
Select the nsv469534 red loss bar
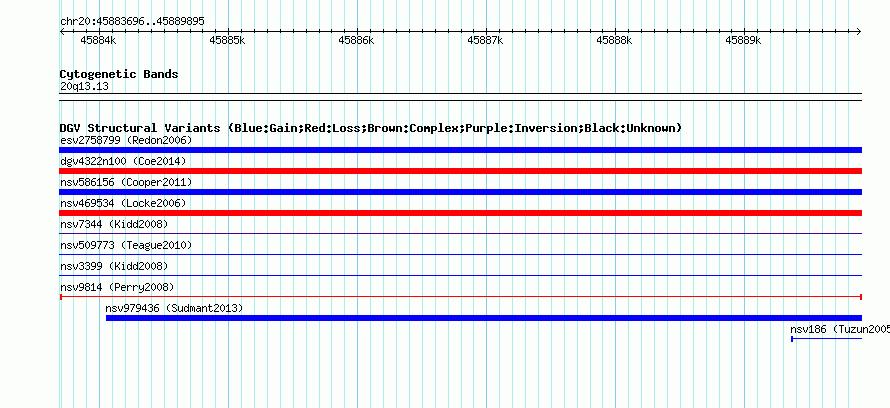coord(460,213)
